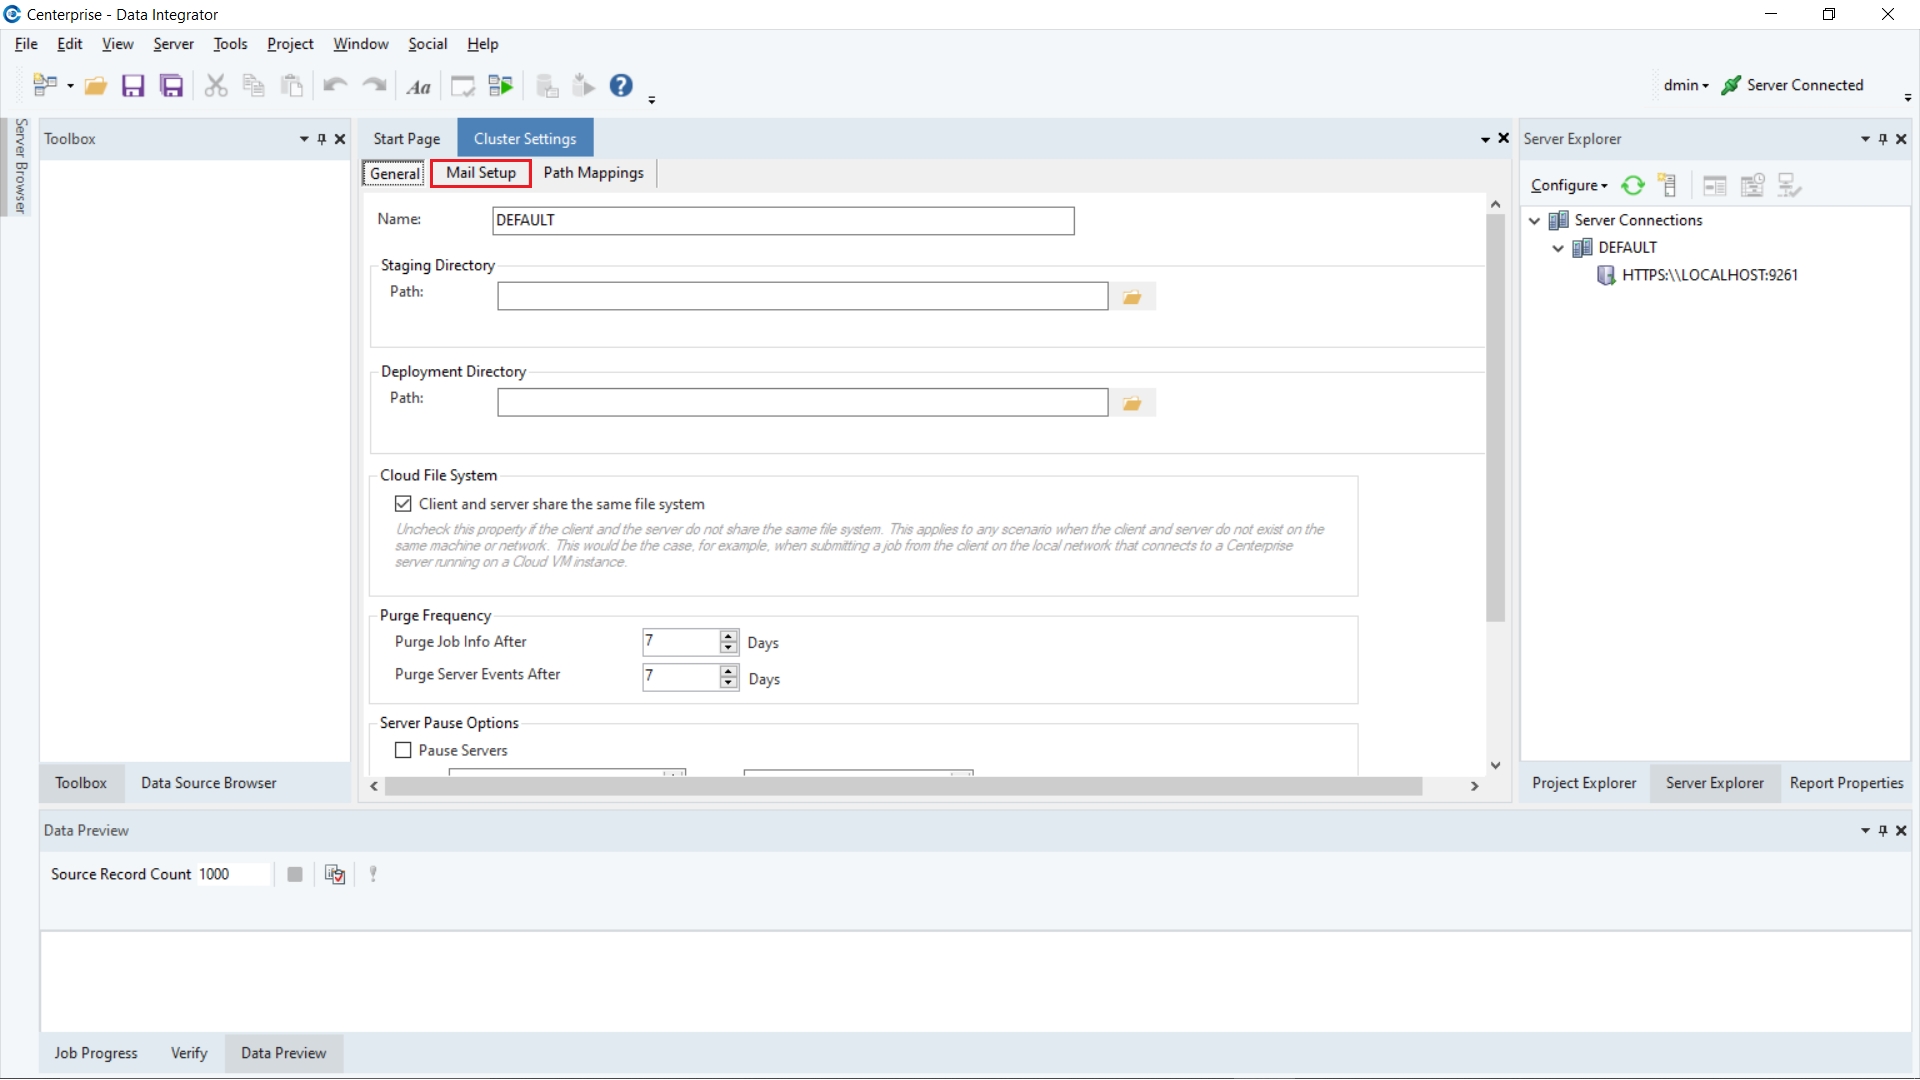Open the Project menu
This screenshot has width=1920, height=1080.
(x=290, y=44)
